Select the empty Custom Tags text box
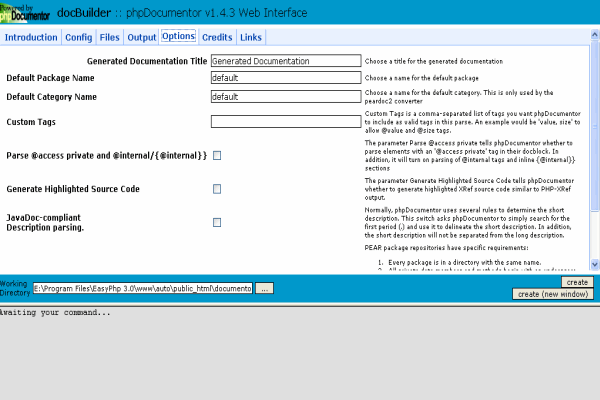This screenshot has width=600, height=400. tap(285, 122)
